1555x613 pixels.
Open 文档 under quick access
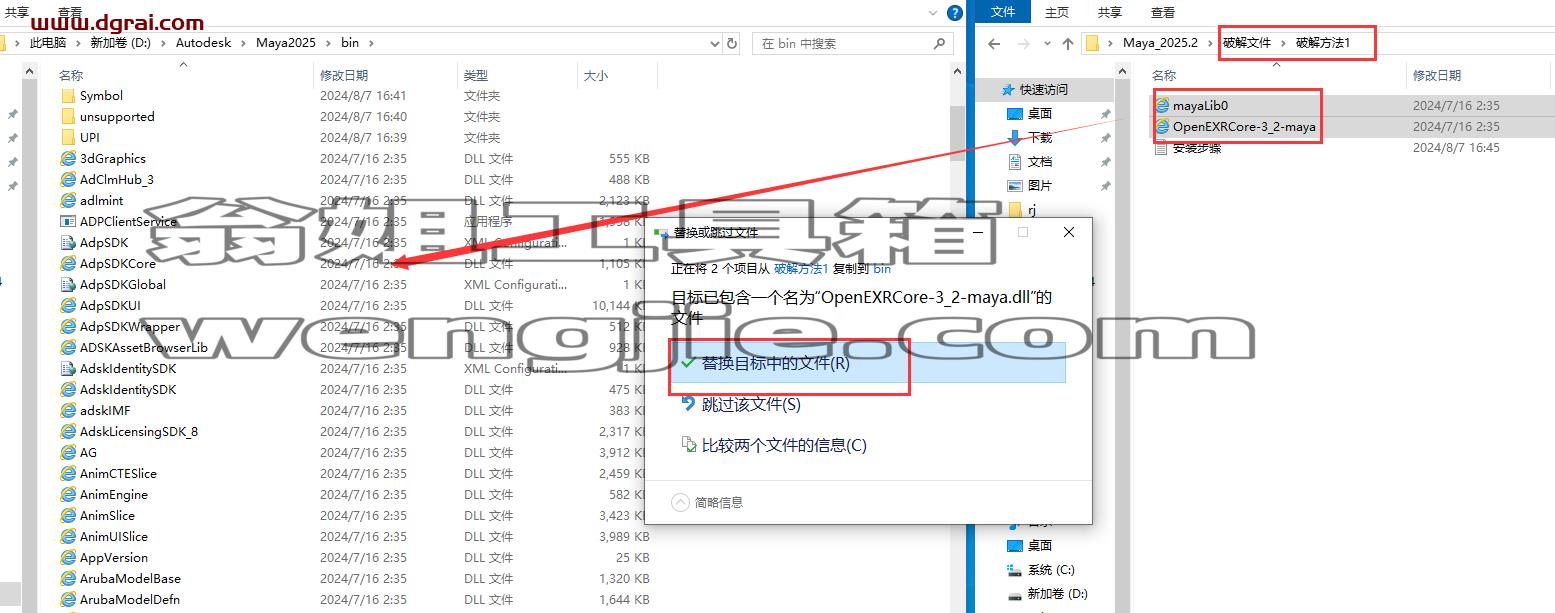tap(1040, 161)
